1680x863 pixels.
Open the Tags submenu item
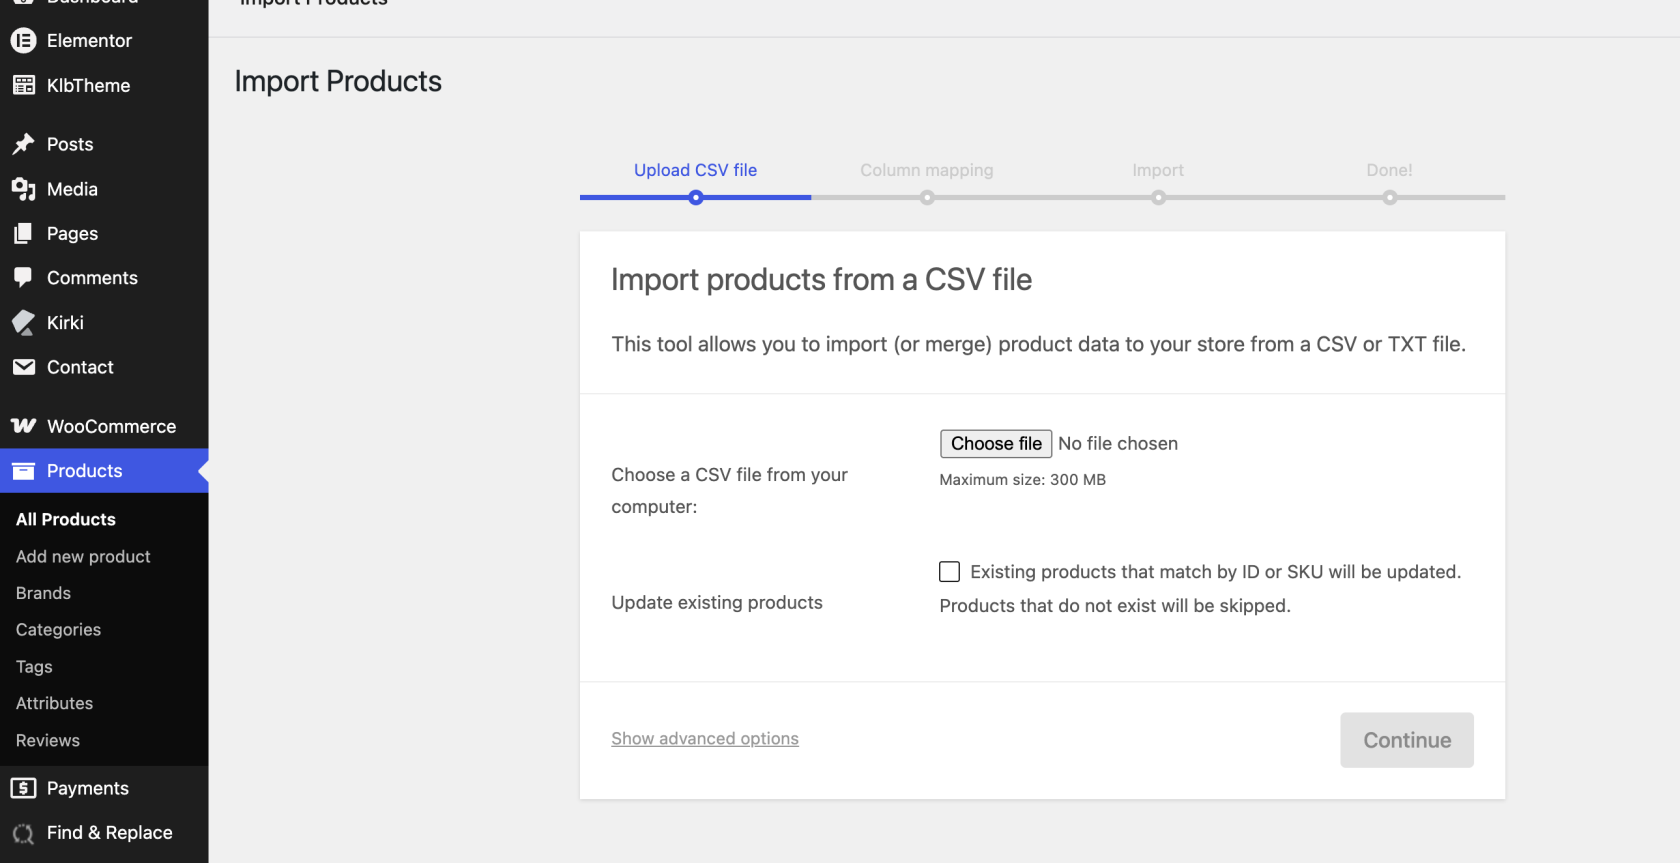pos(34,667)
